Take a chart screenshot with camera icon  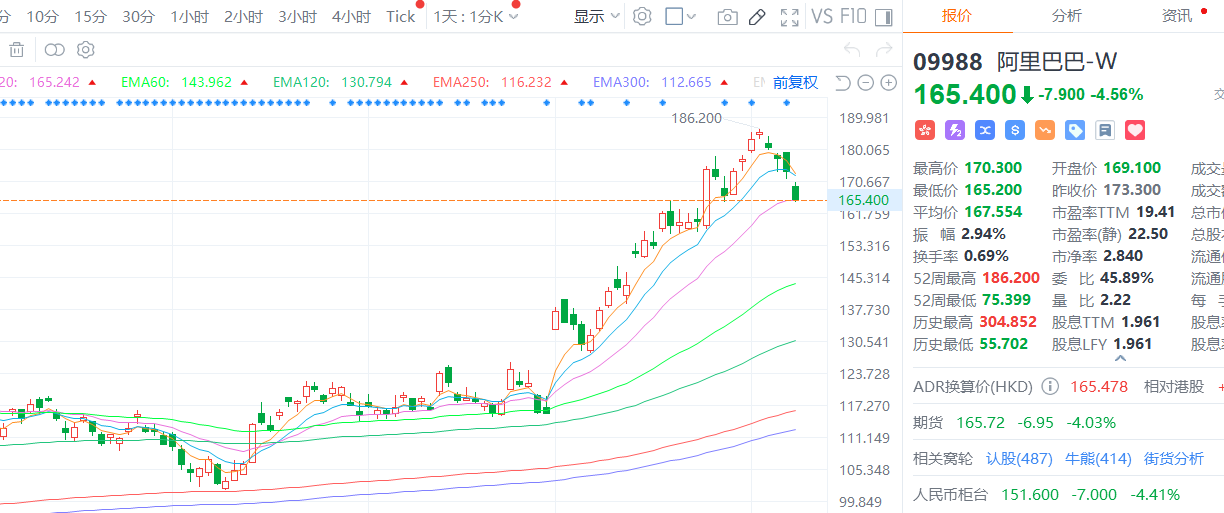(x=728, y=17)
